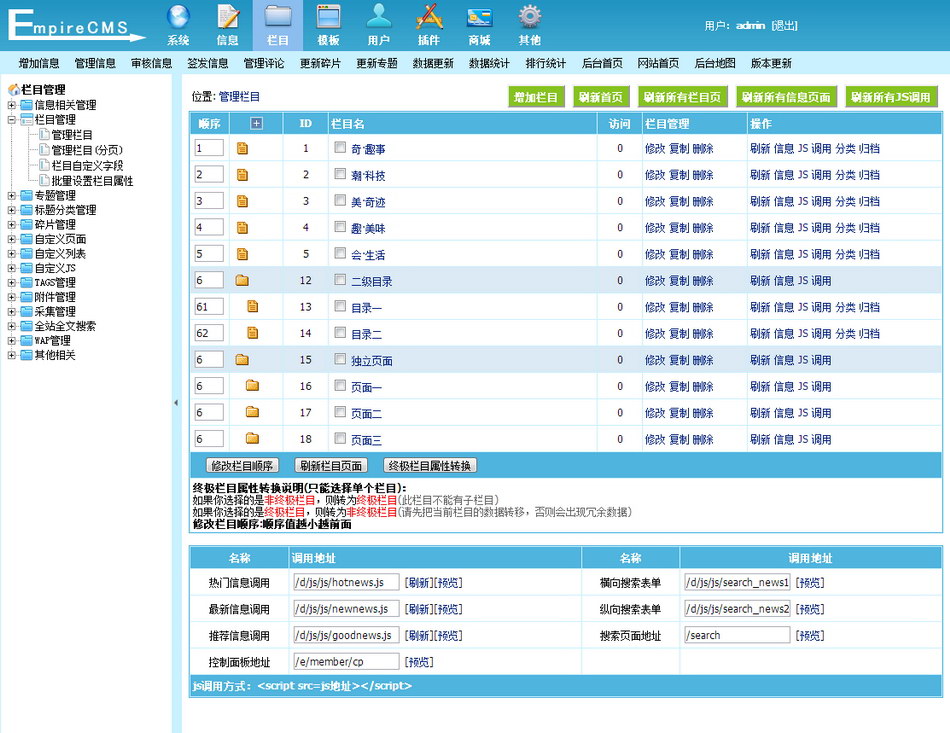Viewport: 950px width, 733px height.
Task: Open the 后台地图 menu item
Action: (715, 63)
